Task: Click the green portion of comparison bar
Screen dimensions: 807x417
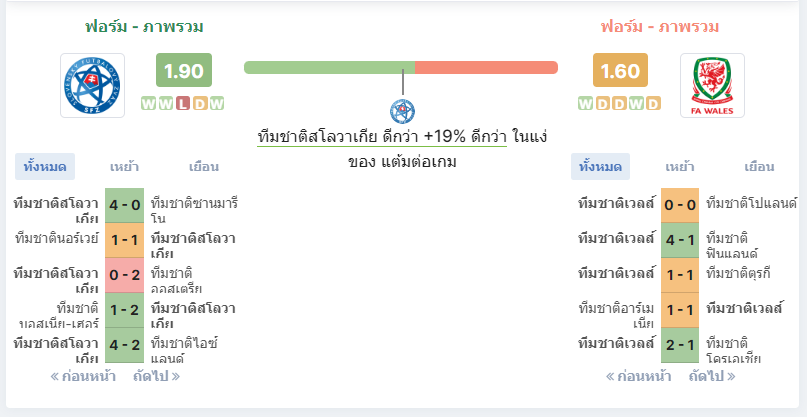Action: coord(329,67)
